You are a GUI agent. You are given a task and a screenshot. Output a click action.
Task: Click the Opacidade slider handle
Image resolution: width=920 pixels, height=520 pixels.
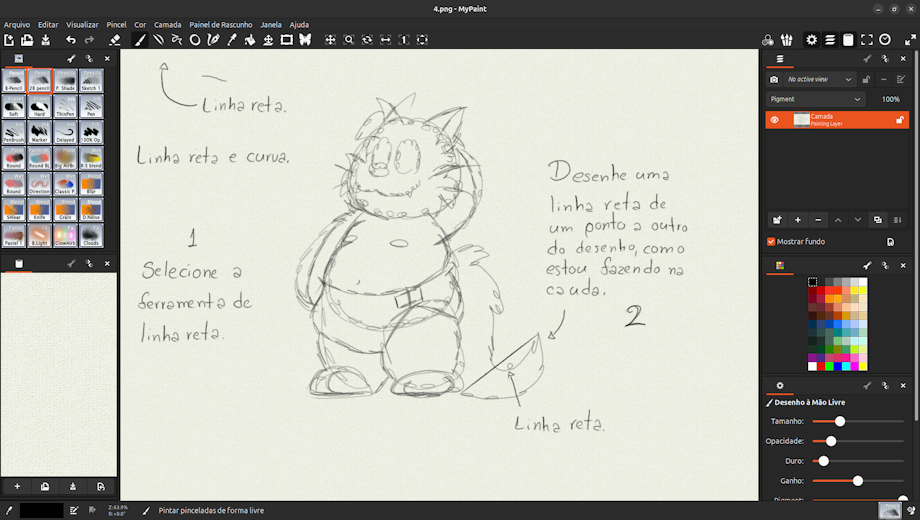[831, 441]
